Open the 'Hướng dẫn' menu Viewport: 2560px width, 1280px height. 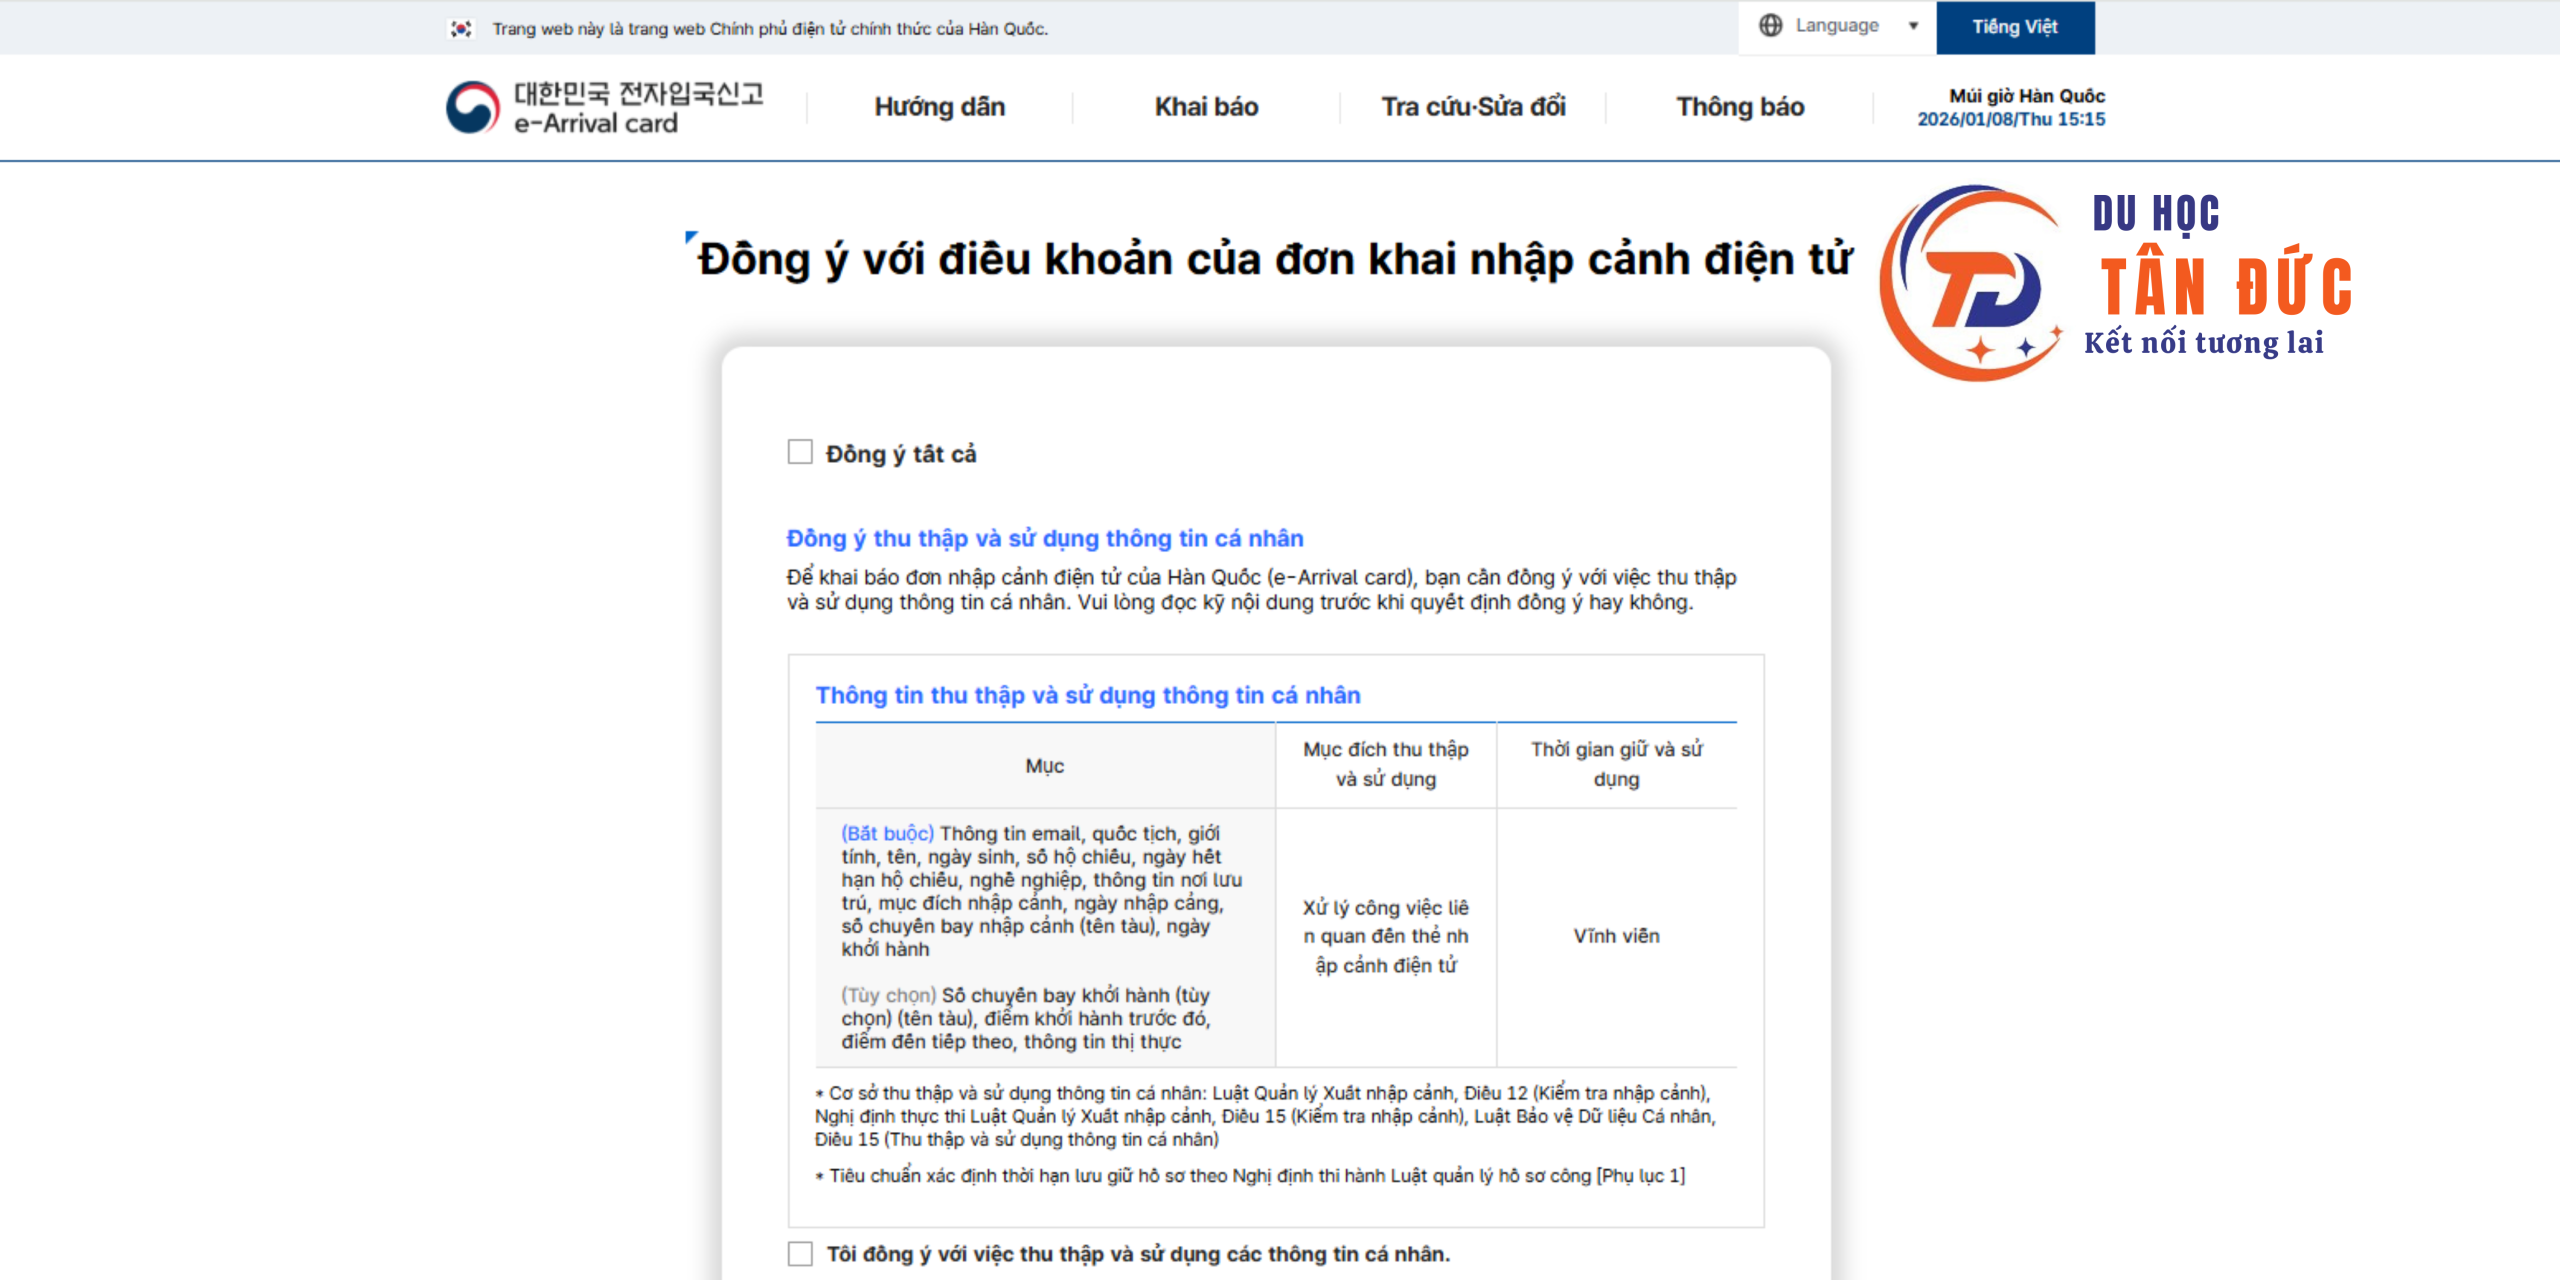(x=939, y=107)
